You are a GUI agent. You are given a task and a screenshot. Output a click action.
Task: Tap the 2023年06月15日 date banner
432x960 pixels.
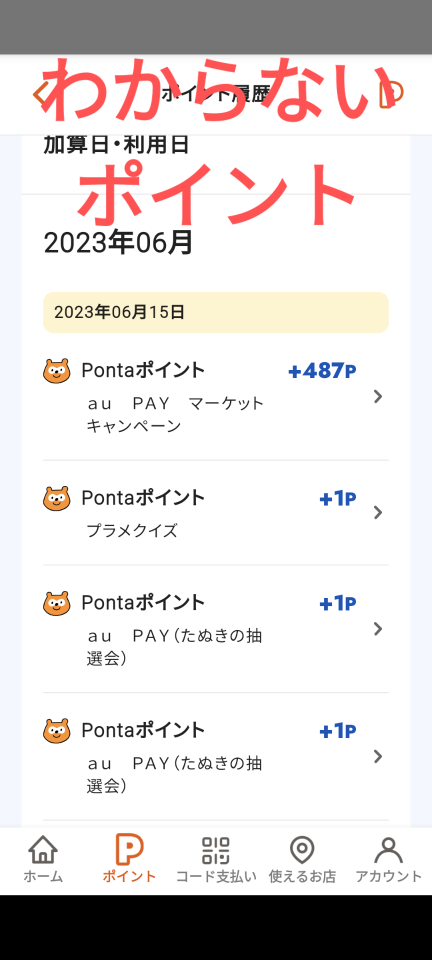[215, 312]
